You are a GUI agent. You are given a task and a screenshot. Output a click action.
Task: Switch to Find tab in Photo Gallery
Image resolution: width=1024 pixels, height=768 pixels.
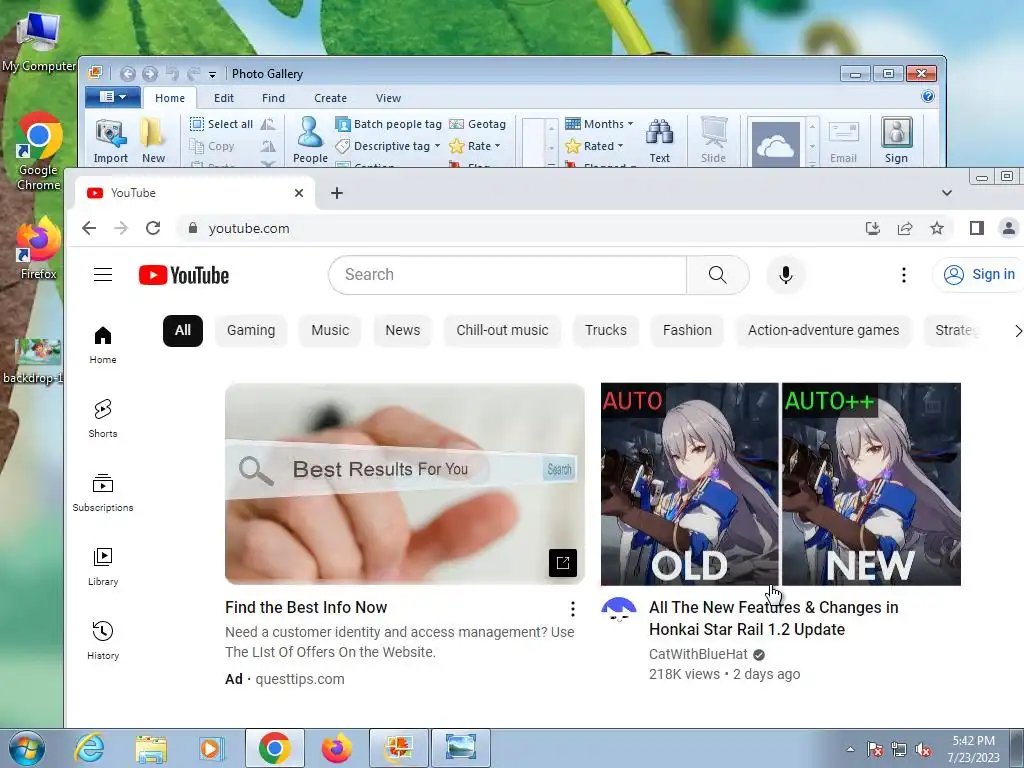[x=273, y=98]
